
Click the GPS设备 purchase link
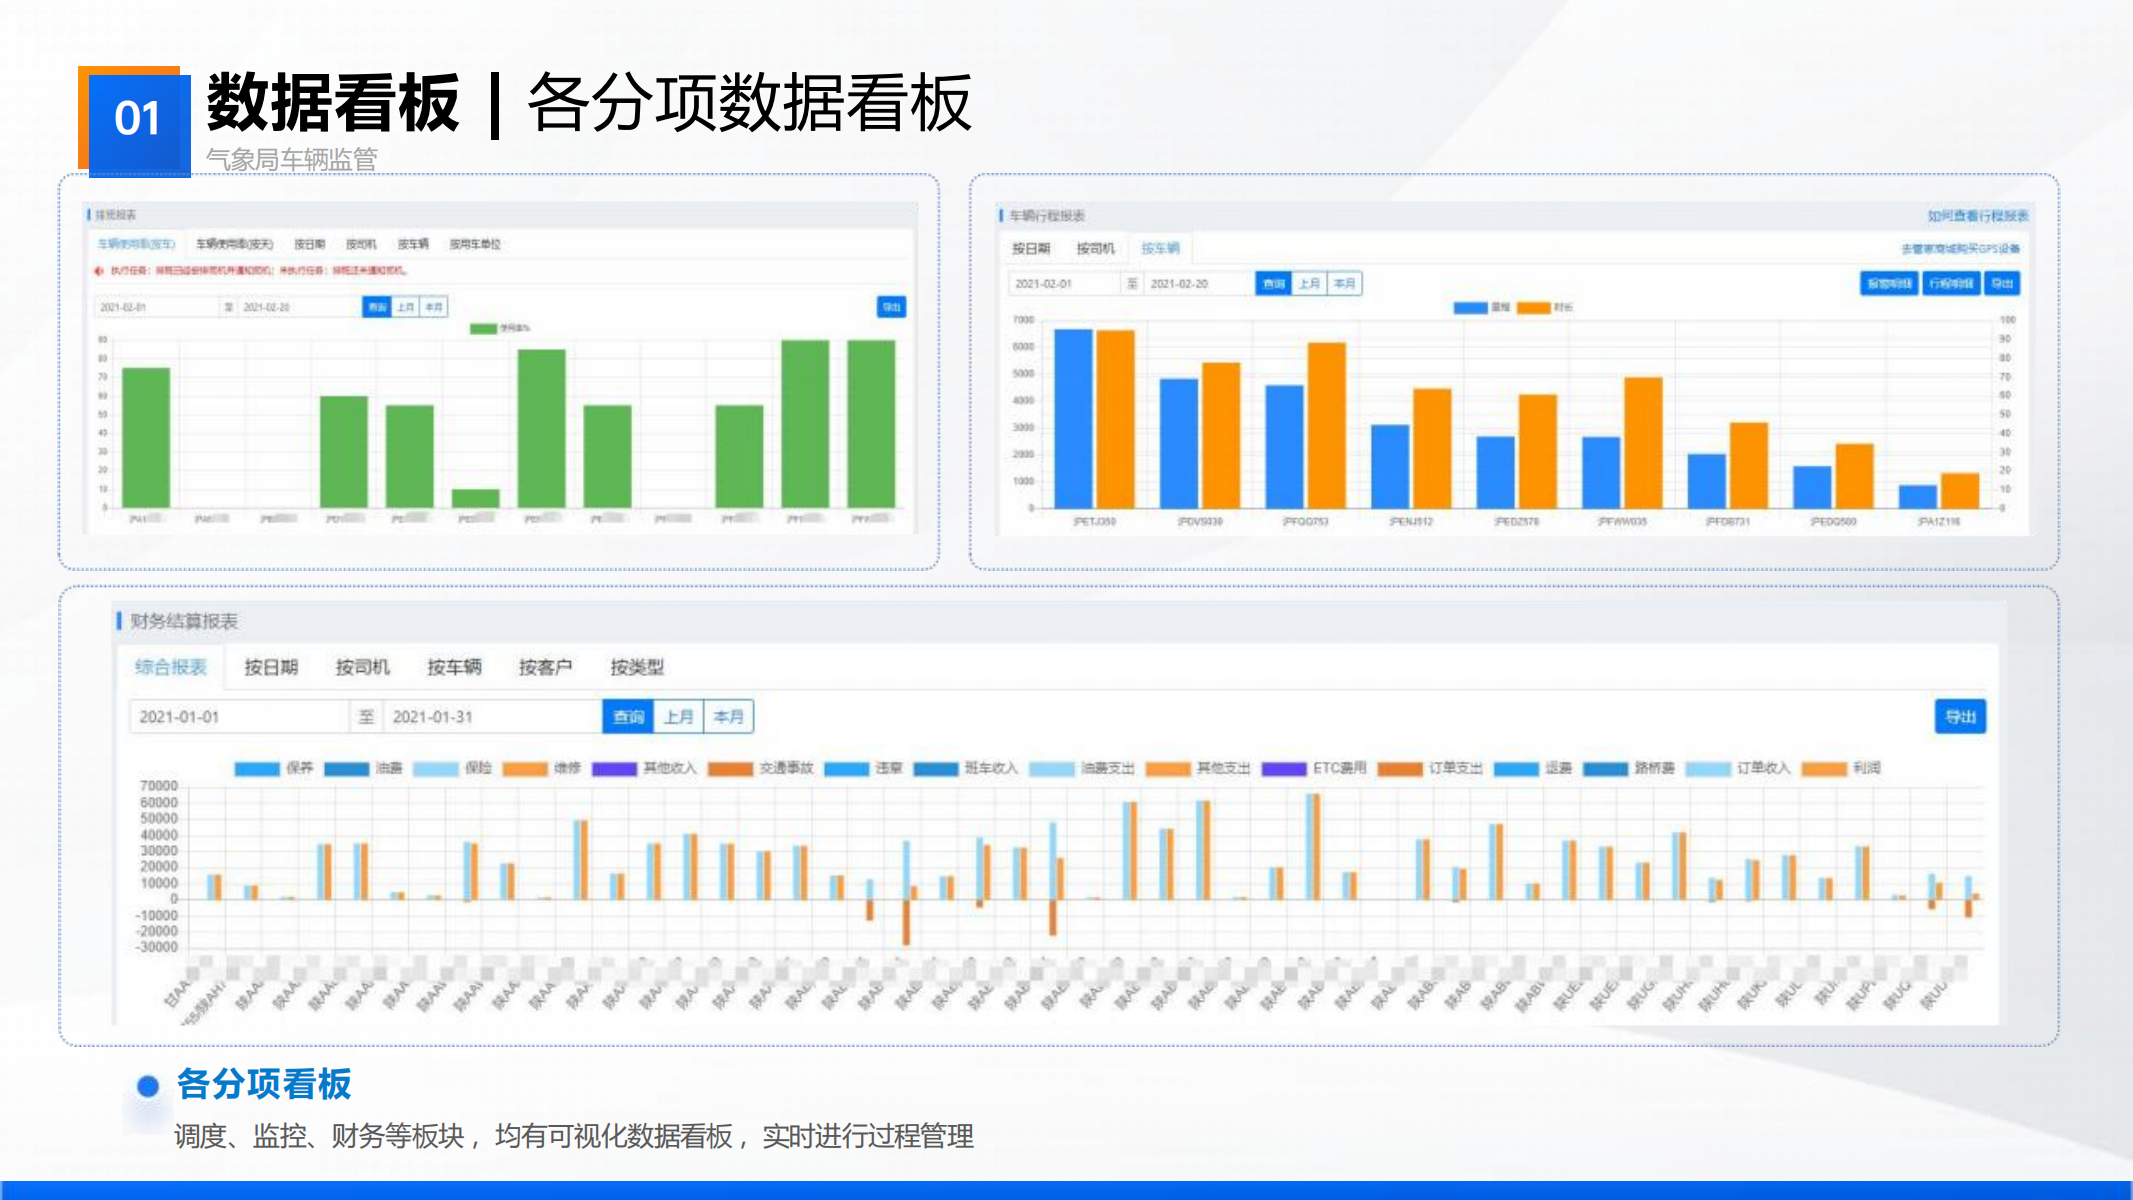(x=1960, y=248)
